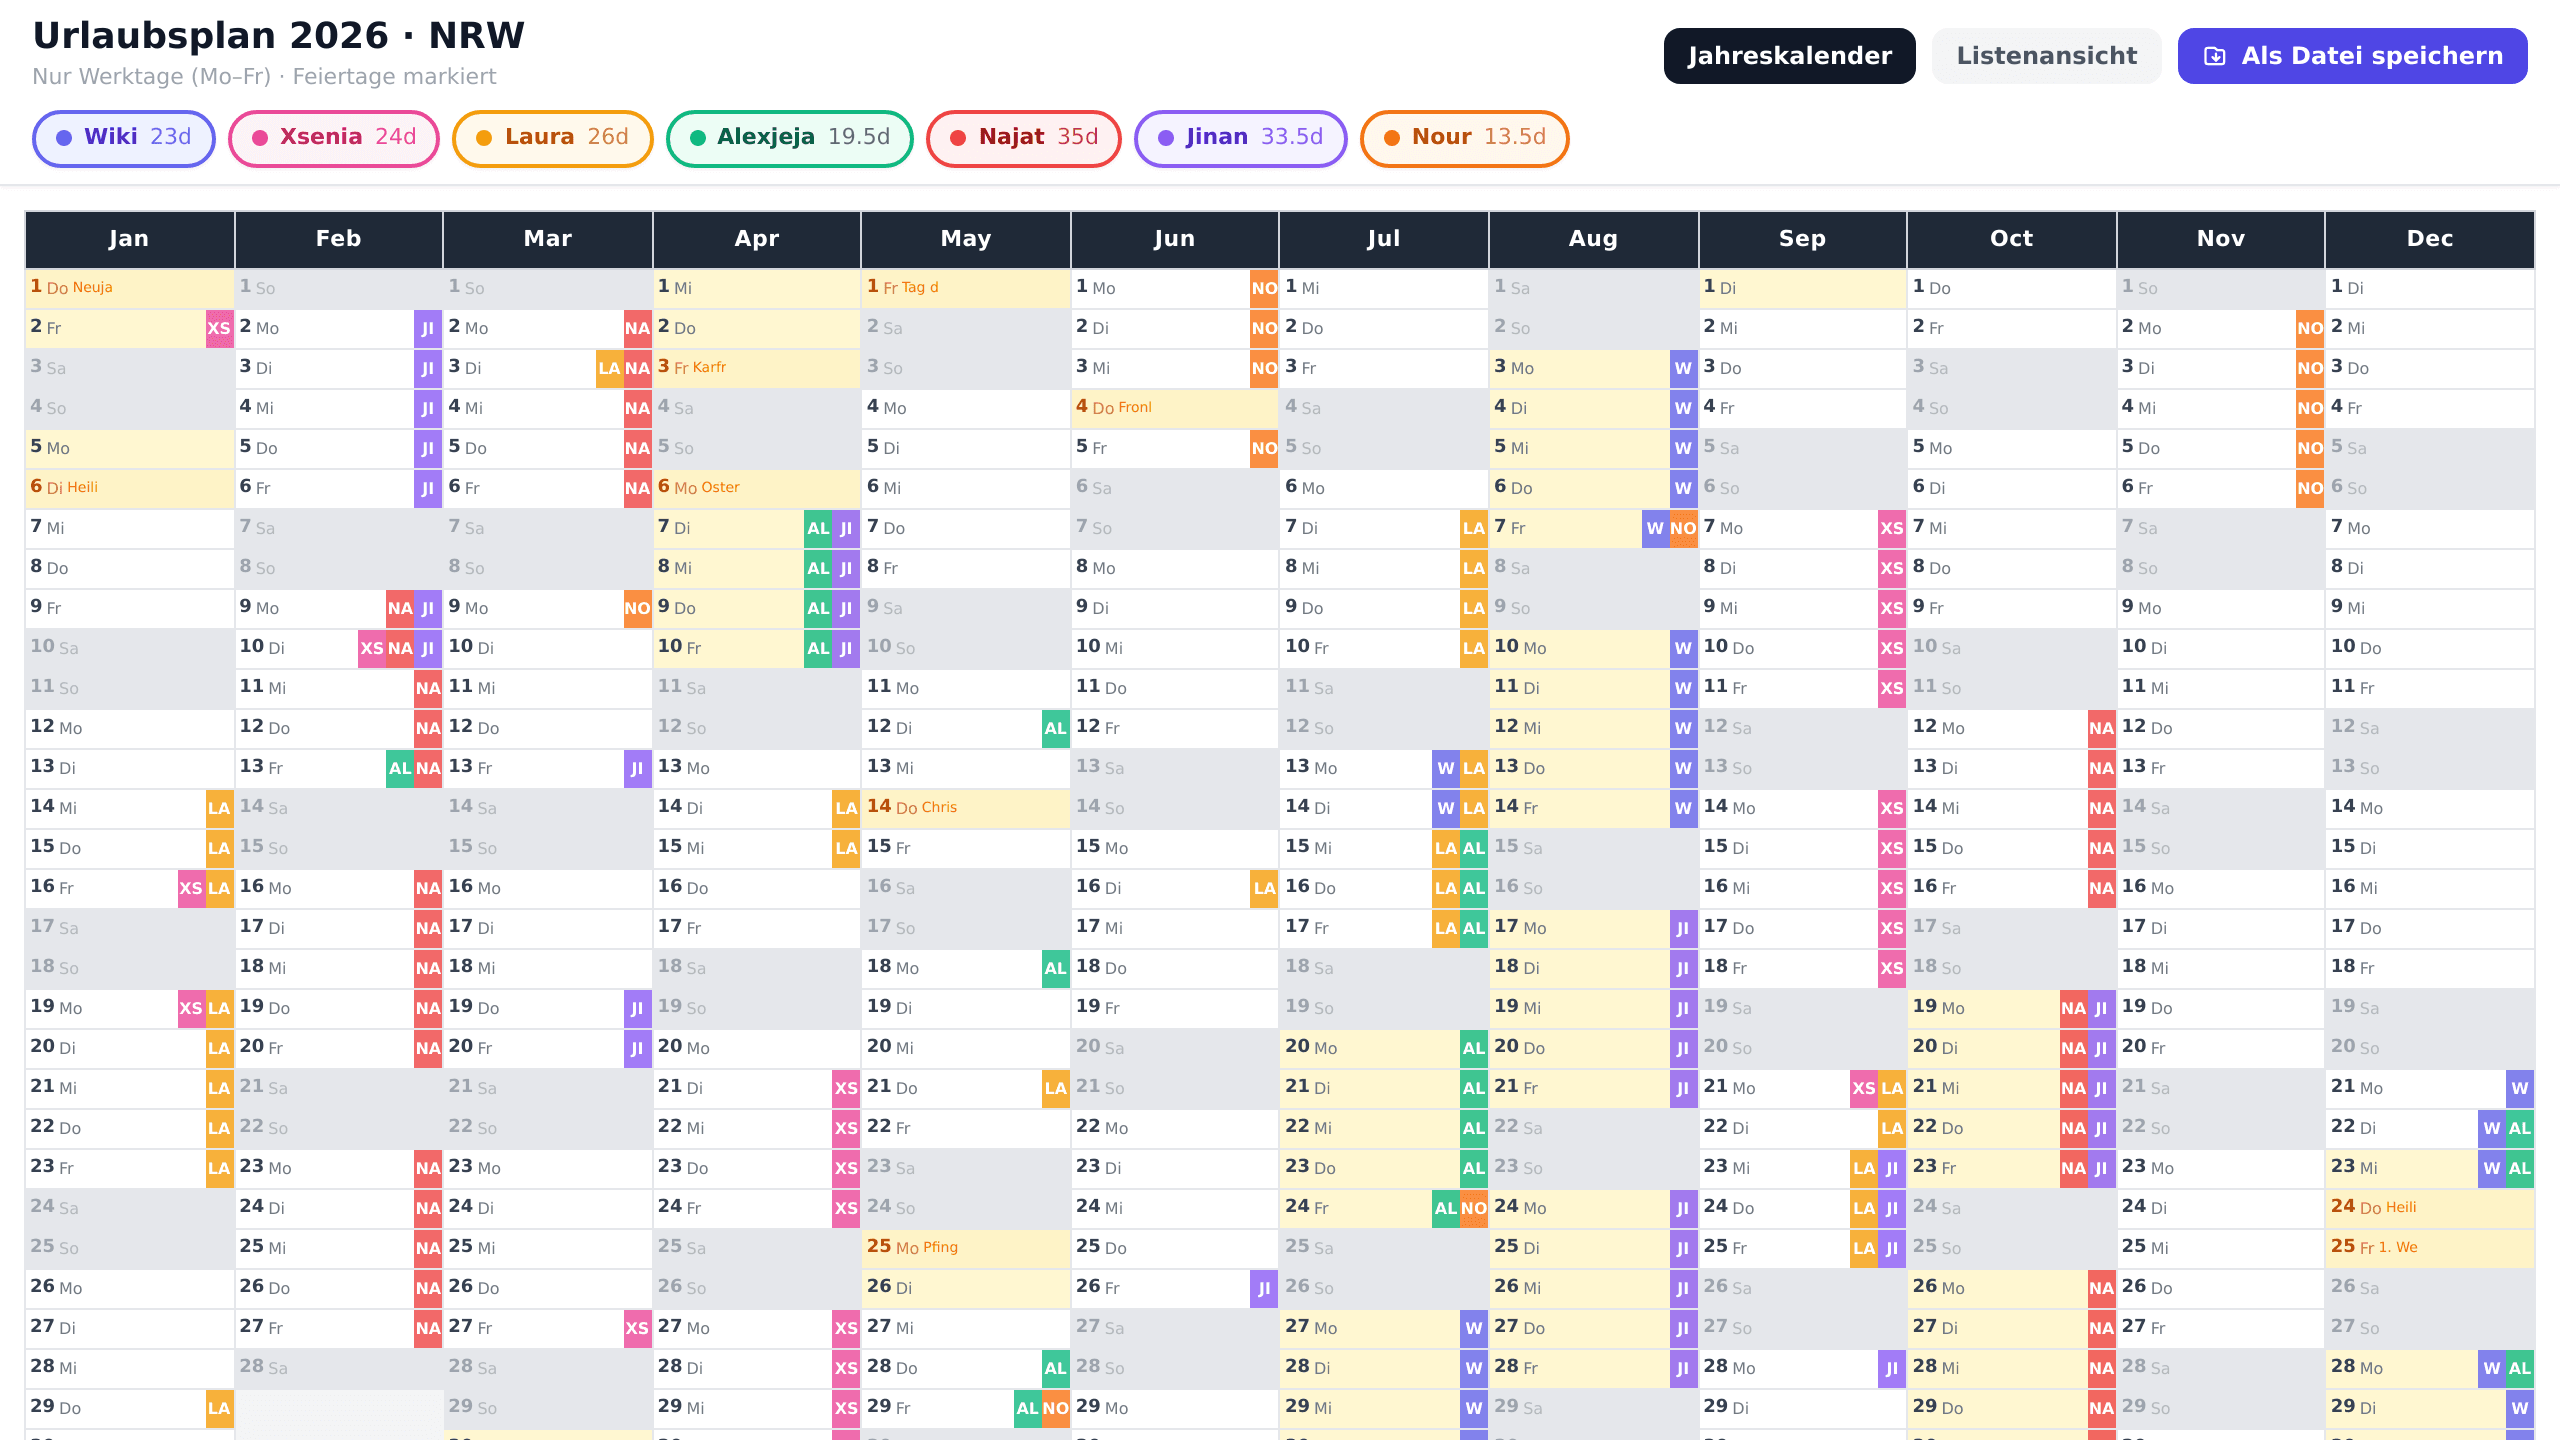Click the 24 Mi cell in June
This screenshot has height=1440, width=2560.
[1175, 1208]
